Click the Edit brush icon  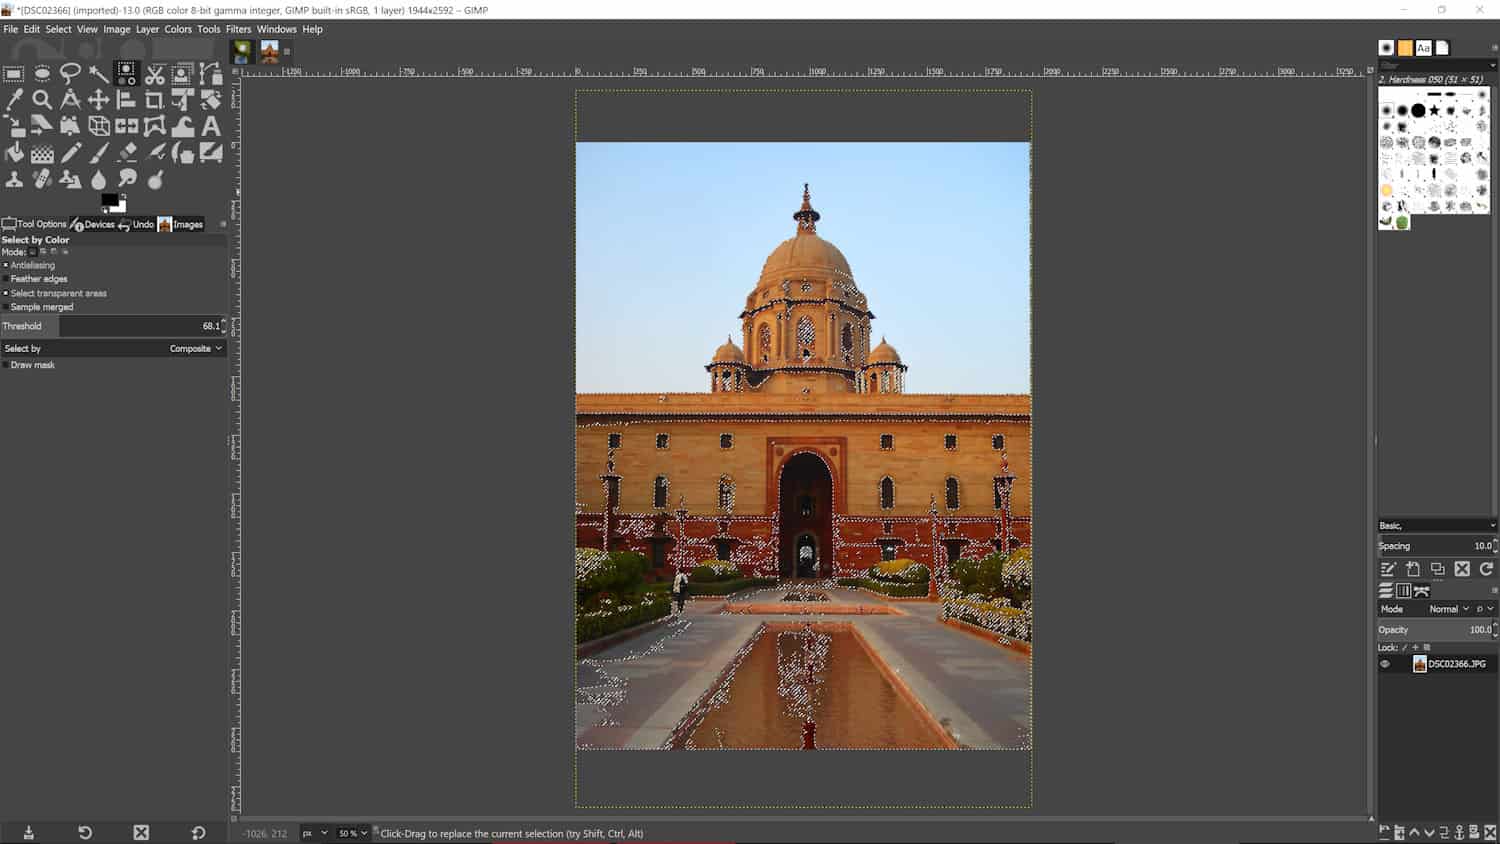(1388, 569)
